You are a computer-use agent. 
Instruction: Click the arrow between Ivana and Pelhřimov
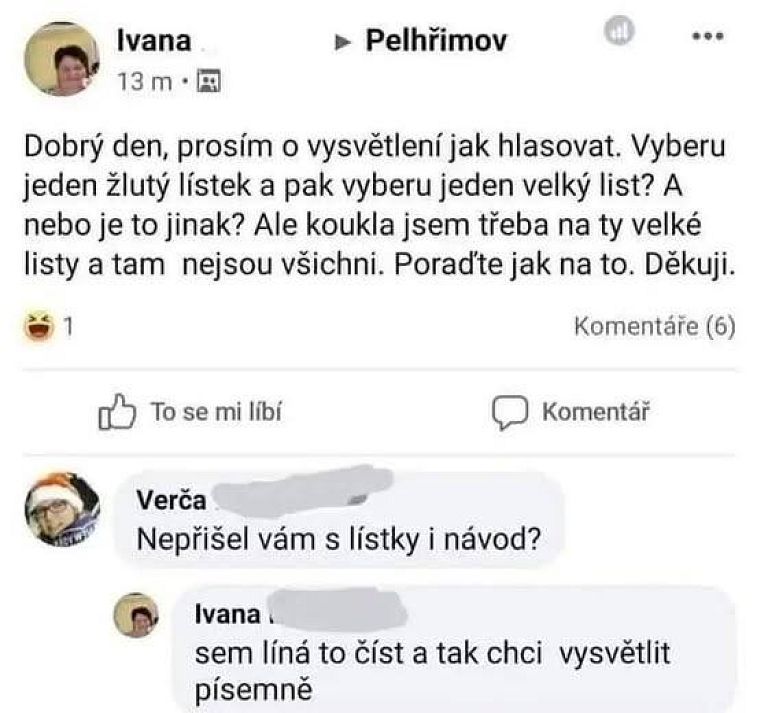coord(342,43)
